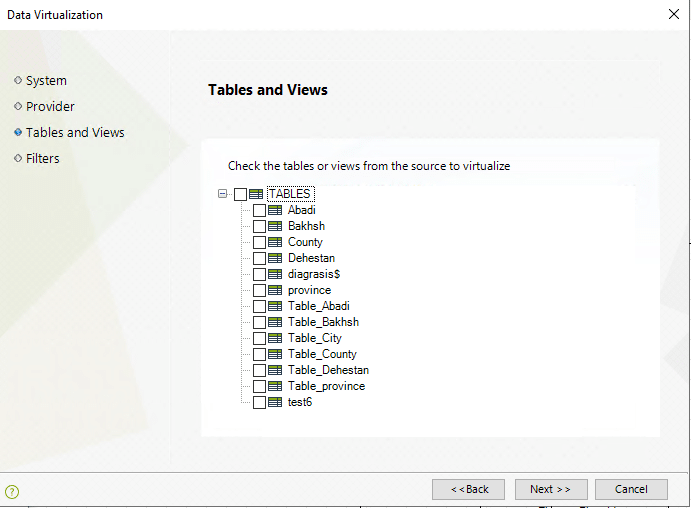Click the table icon beside province

[275, 290]
